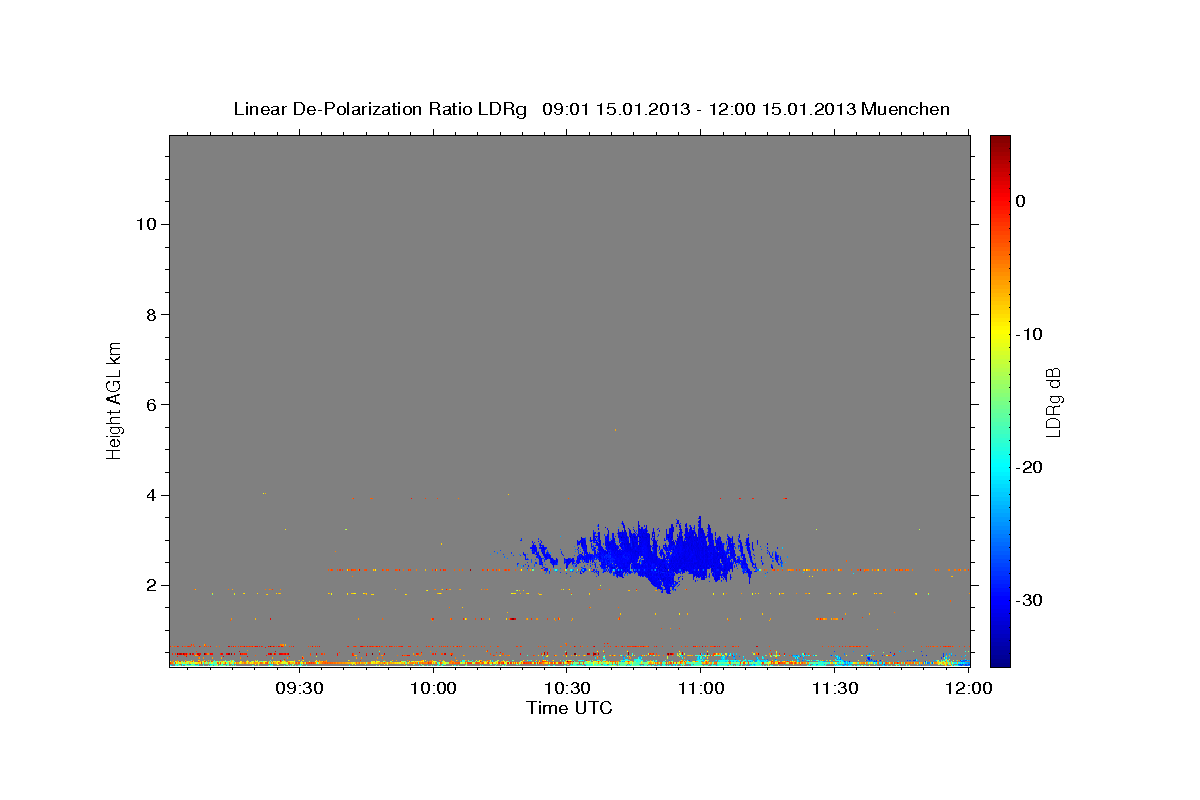Click the 11:30 time tick label

click(x=835, y=689)
